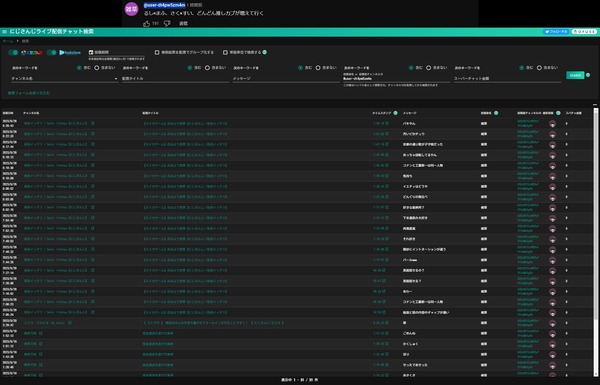This screenshot has height=385, width=600.
Task: Click into the メッセージ input field
Action: tap(286, 78)
